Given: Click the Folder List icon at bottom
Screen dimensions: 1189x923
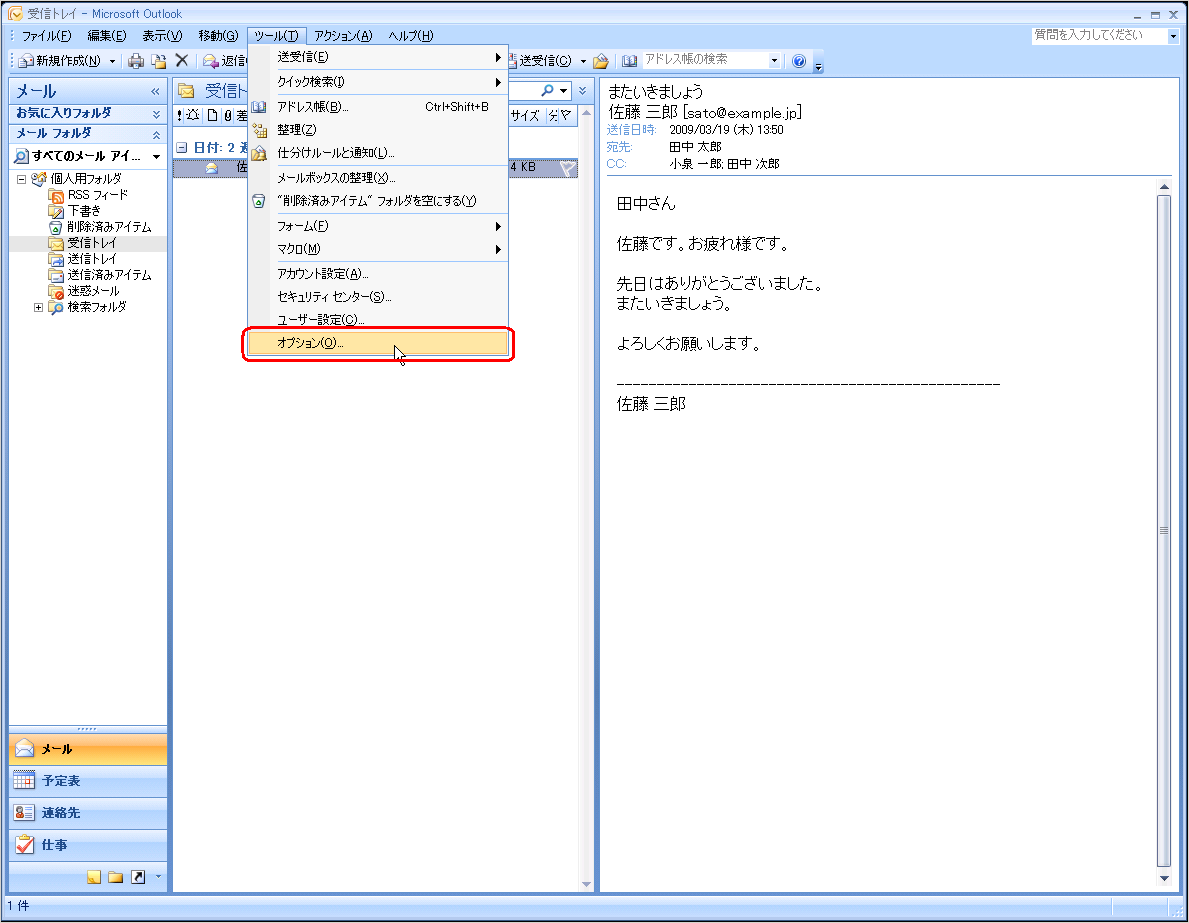Looking at the screenshot, I should [115, 877].
